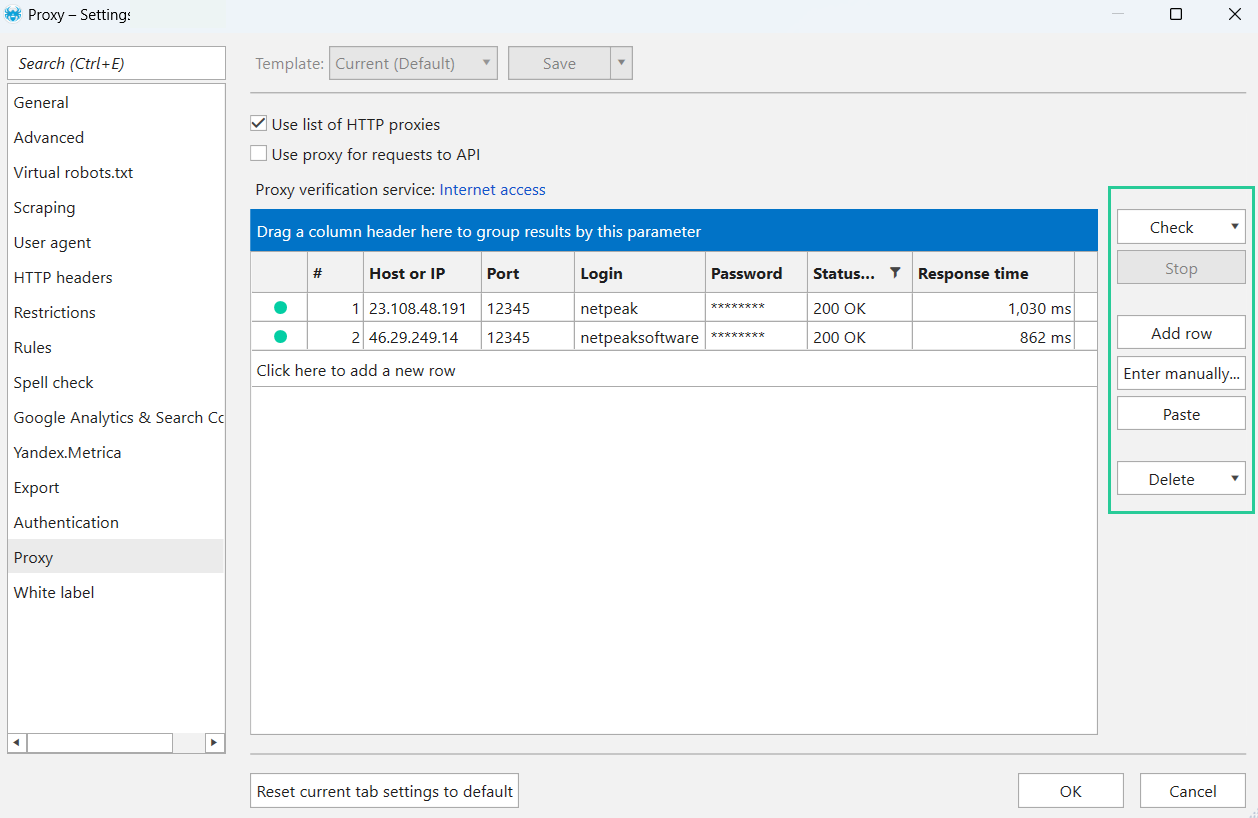Click login cell netpeaksoftware
The image size is (1258, 818).
640,337
